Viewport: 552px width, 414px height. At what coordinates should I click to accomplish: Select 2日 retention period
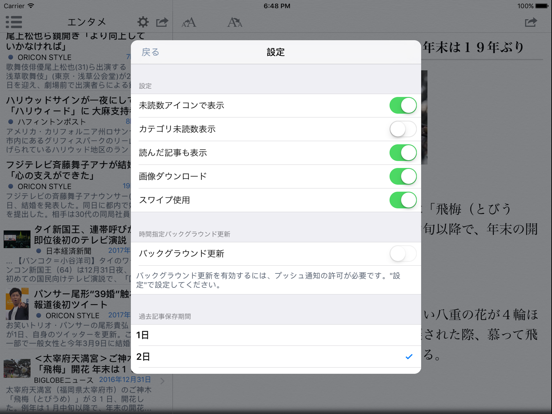click(276, 357)
